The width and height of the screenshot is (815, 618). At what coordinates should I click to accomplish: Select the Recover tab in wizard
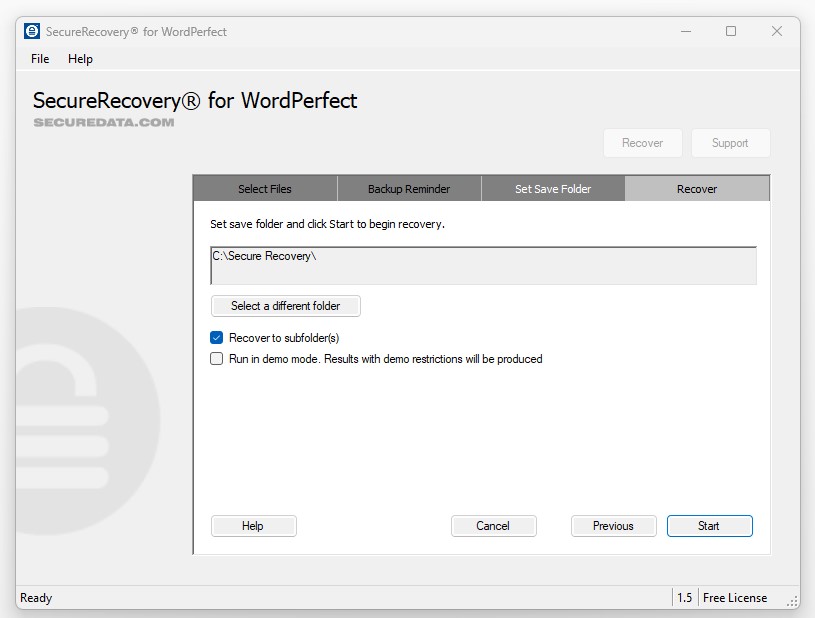tap(697, 189)
